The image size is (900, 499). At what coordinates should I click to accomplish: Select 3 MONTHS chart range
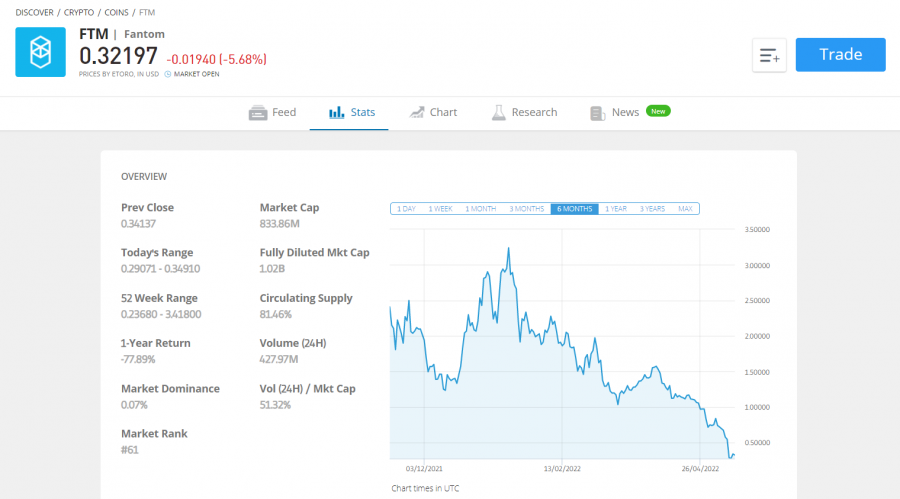click(x=526, y=208)
